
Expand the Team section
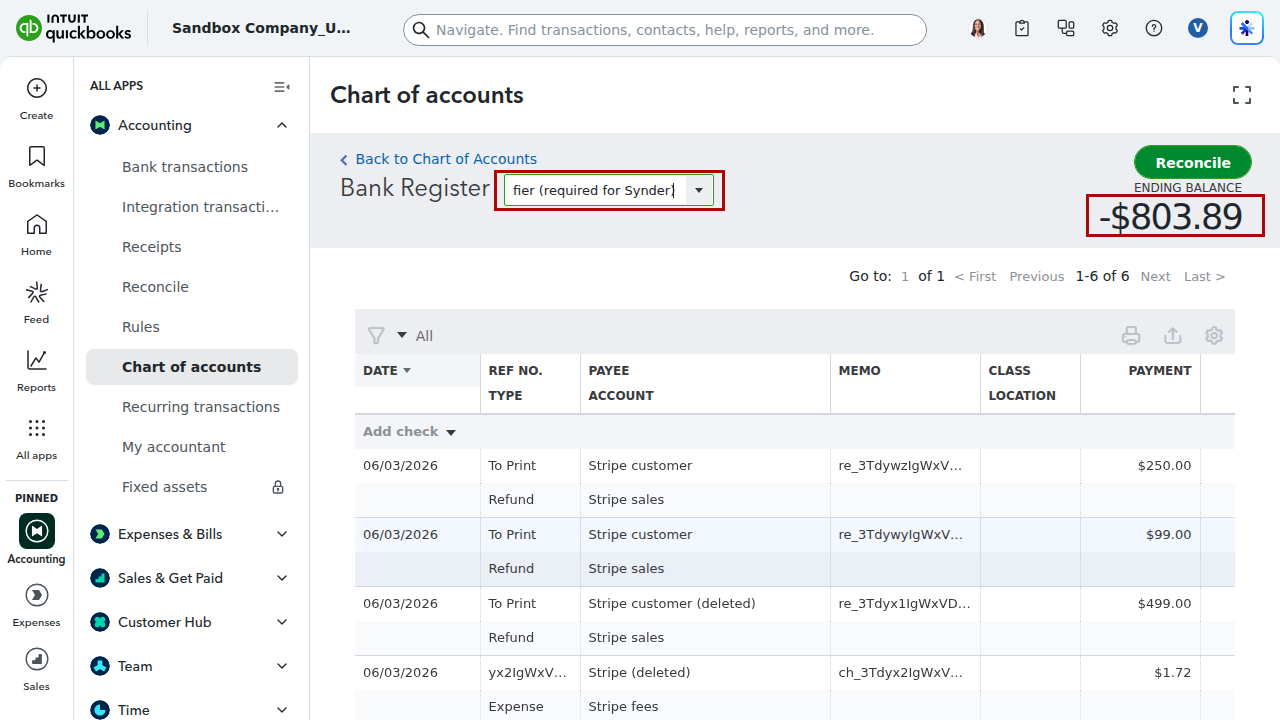282,666
